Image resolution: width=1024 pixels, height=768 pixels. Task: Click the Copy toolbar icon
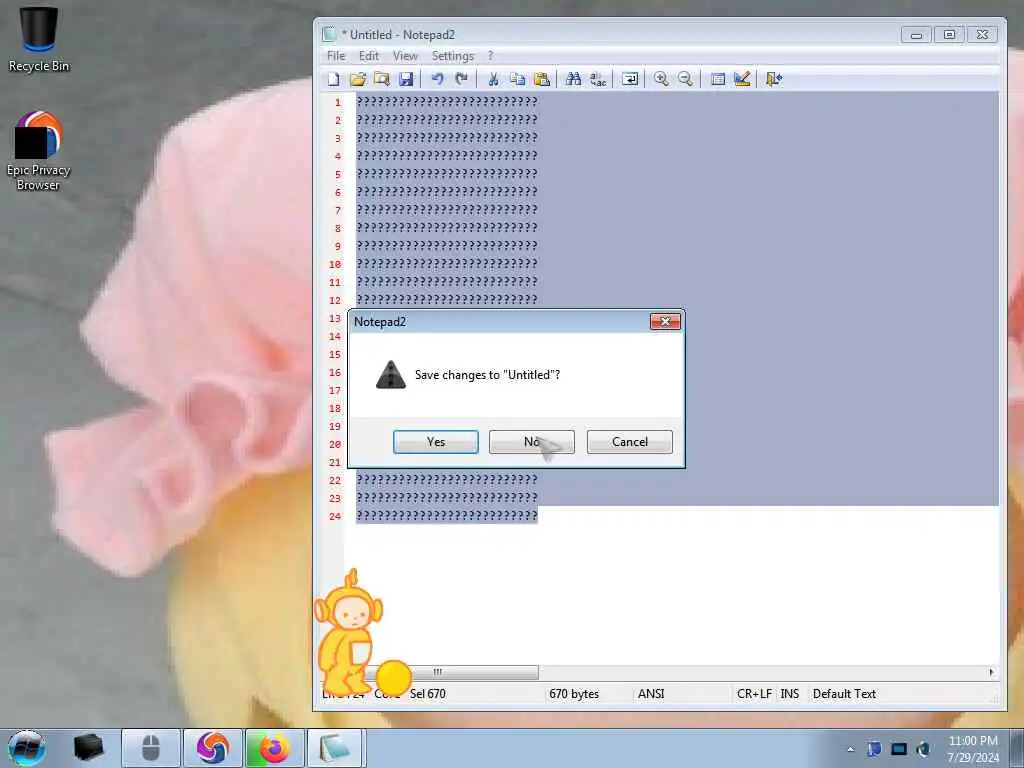(517, 79)
